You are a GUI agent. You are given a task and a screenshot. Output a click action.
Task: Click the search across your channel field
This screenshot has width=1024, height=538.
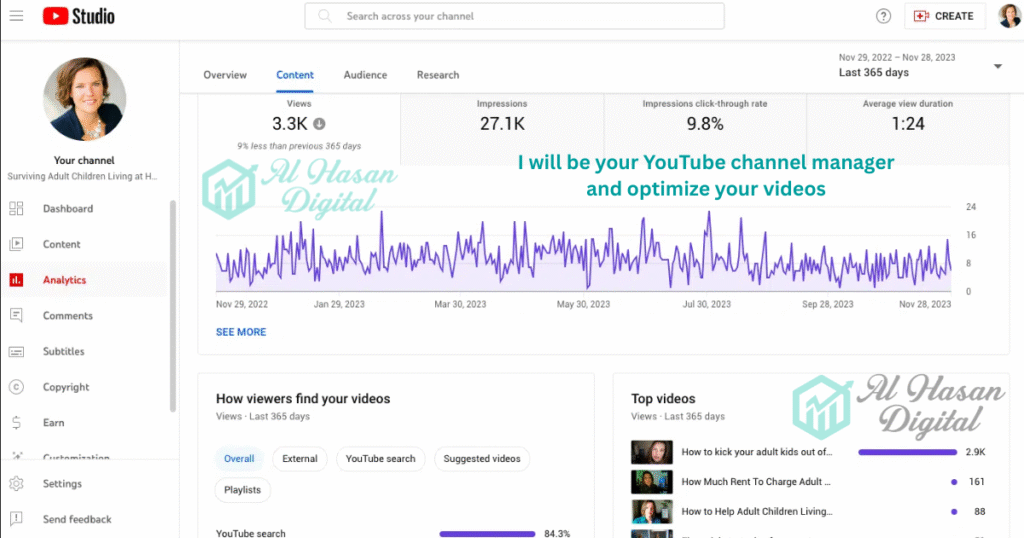coord(514,16)
